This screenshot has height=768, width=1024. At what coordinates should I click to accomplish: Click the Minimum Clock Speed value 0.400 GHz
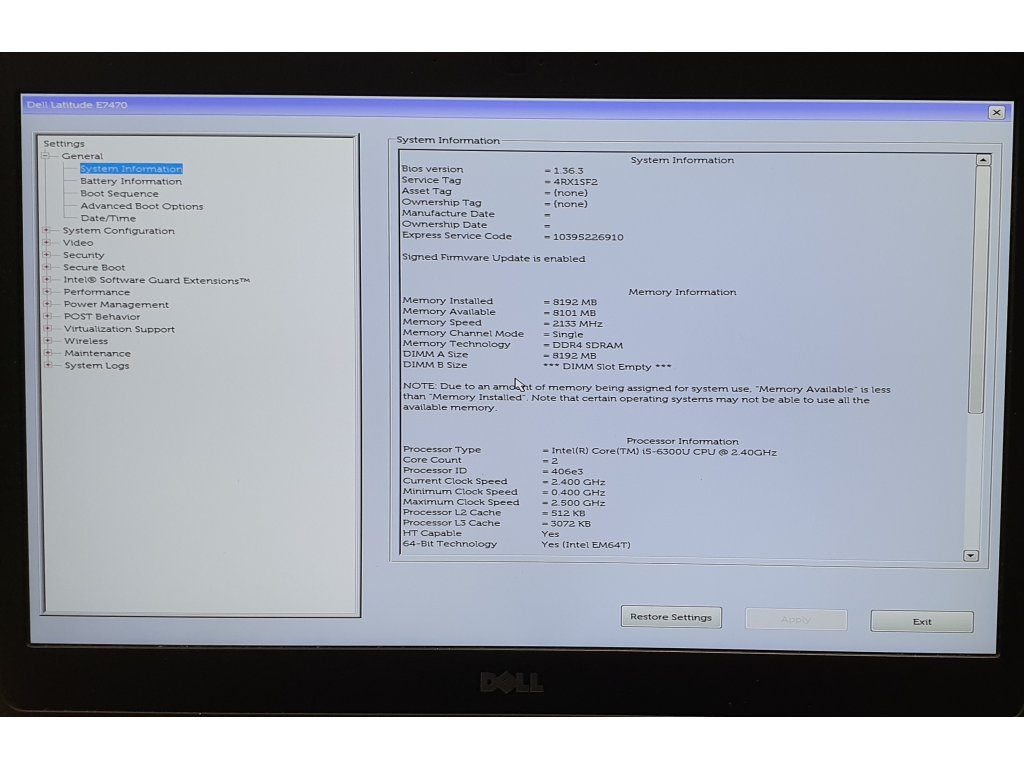pos(577,492)
